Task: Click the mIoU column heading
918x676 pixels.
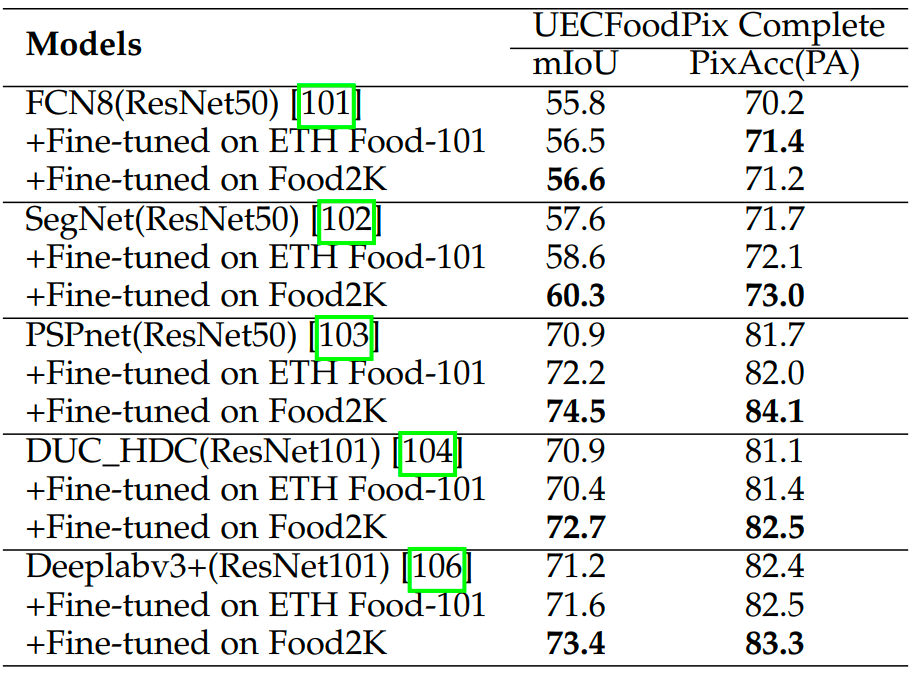Action: click(x=575, y=65)
